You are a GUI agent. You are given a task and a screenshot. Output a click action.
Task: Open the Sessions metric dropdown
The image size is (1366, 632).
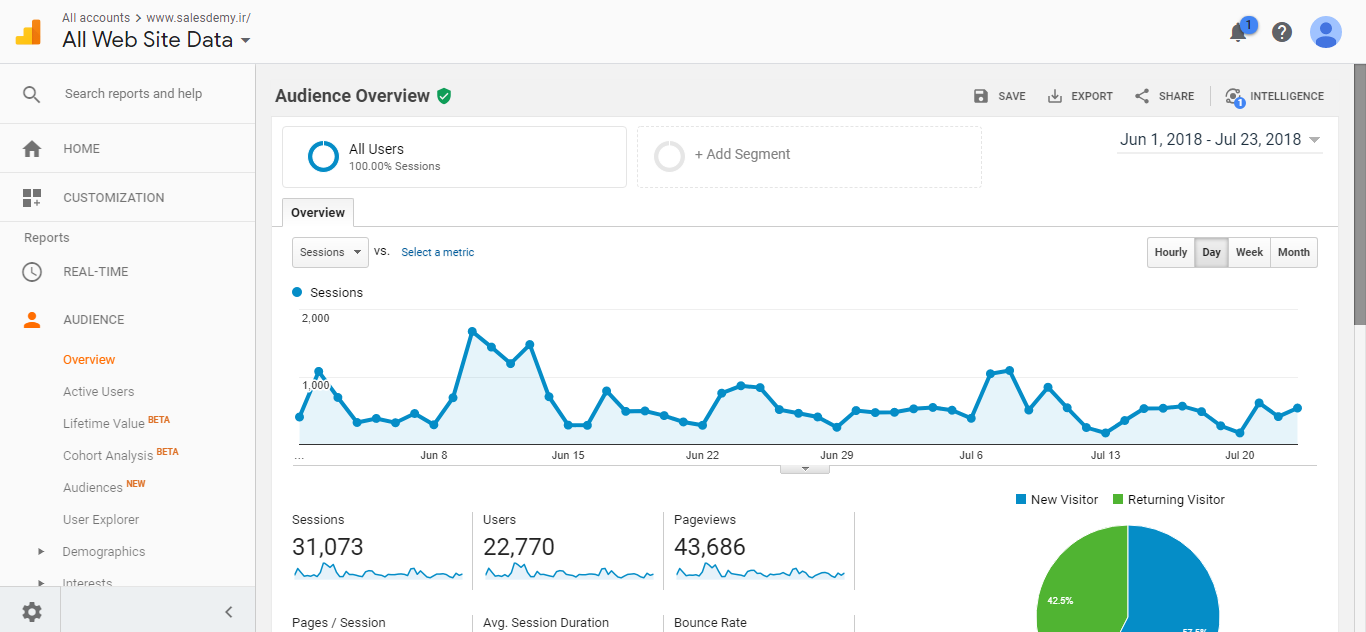(330, 252)
